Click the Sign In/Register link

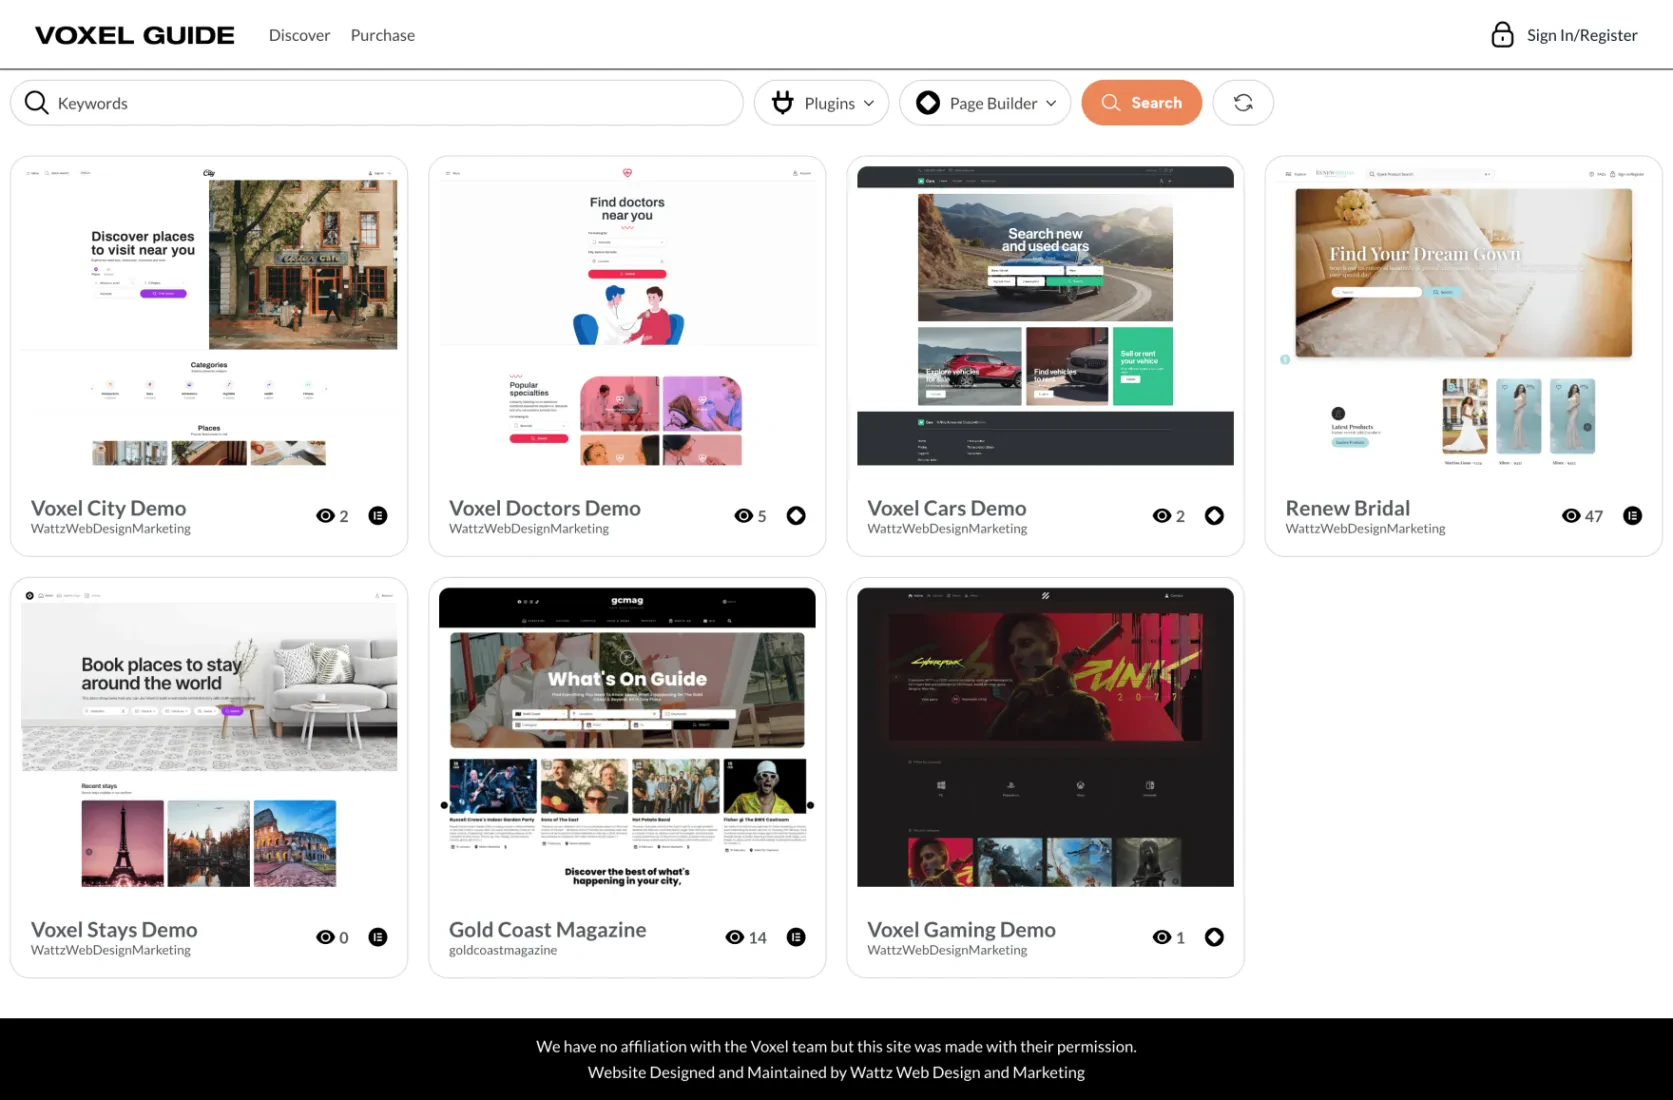[1582, 35]
